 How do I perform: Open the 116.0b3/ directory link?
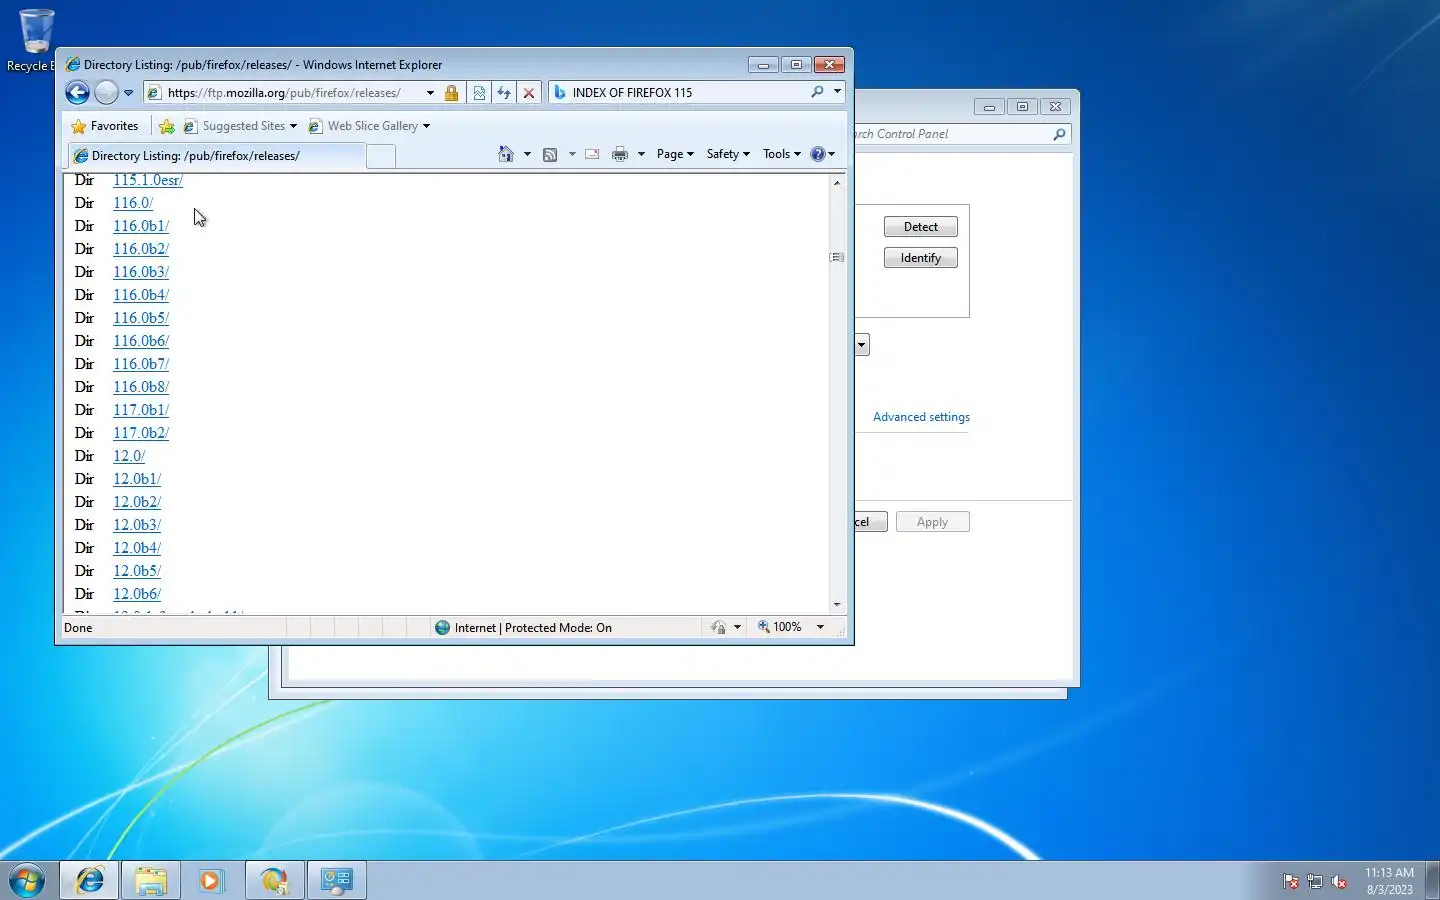click(141, 272)
